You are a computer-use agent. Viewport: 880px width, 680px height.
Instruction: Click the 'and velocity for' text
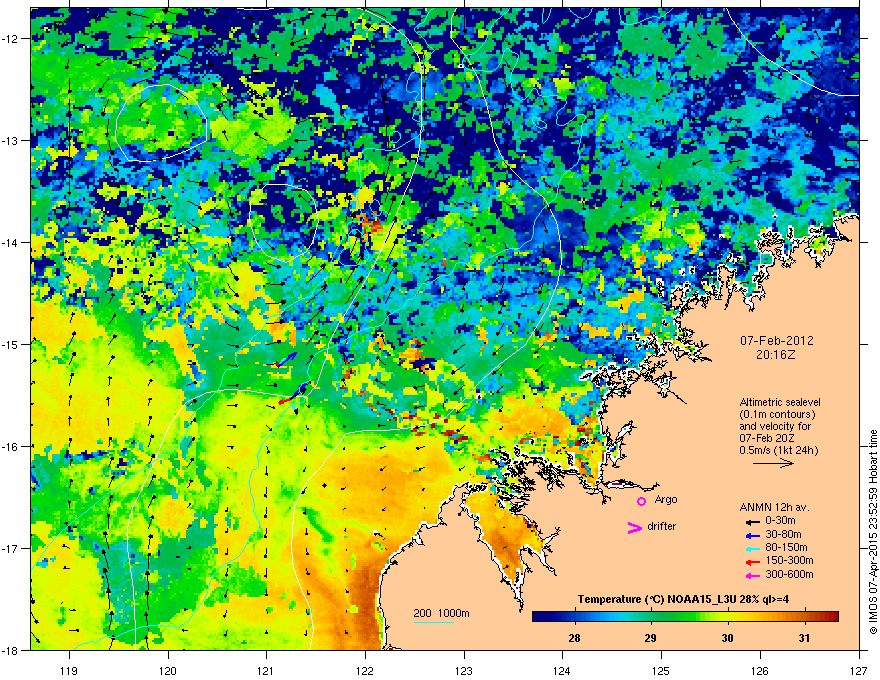pos(775,426)
